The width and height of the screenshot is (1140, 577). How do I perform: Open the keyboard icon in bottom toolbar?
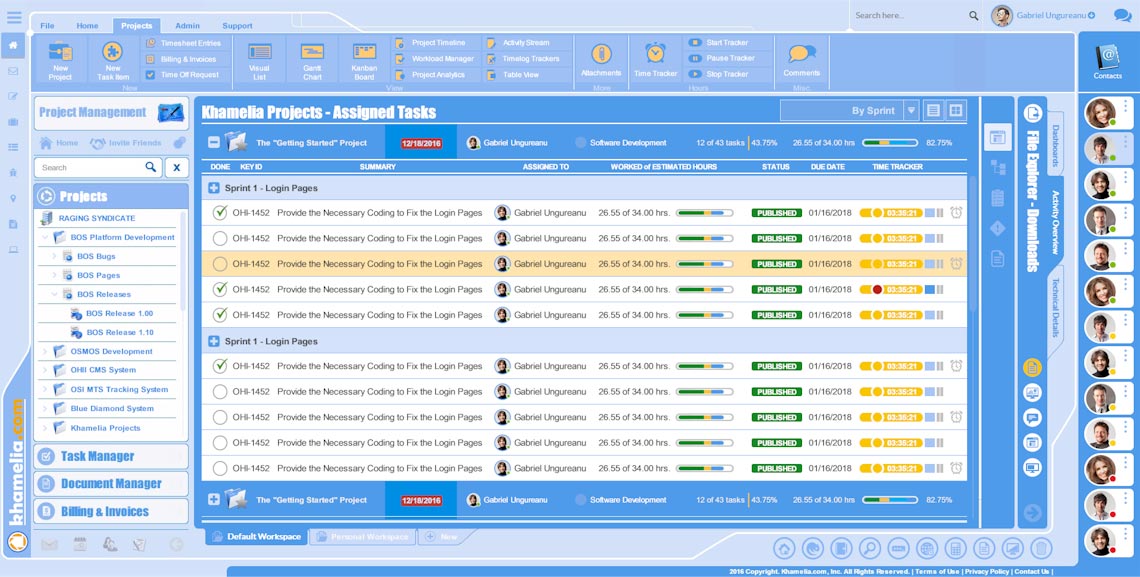pyautogui.click(x=898, y=548)
